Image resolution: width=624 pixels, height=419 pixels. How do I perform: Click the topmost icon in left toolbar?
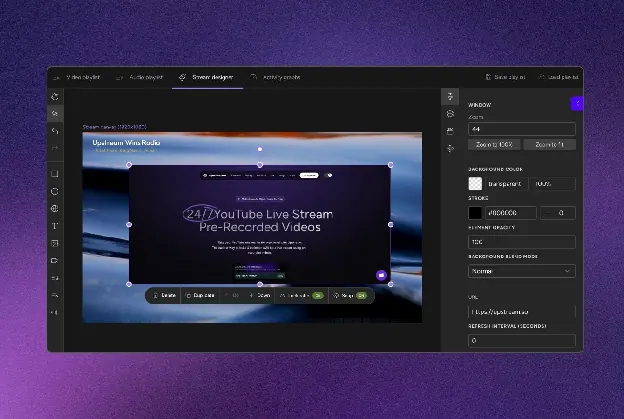[x=55, y=97]
